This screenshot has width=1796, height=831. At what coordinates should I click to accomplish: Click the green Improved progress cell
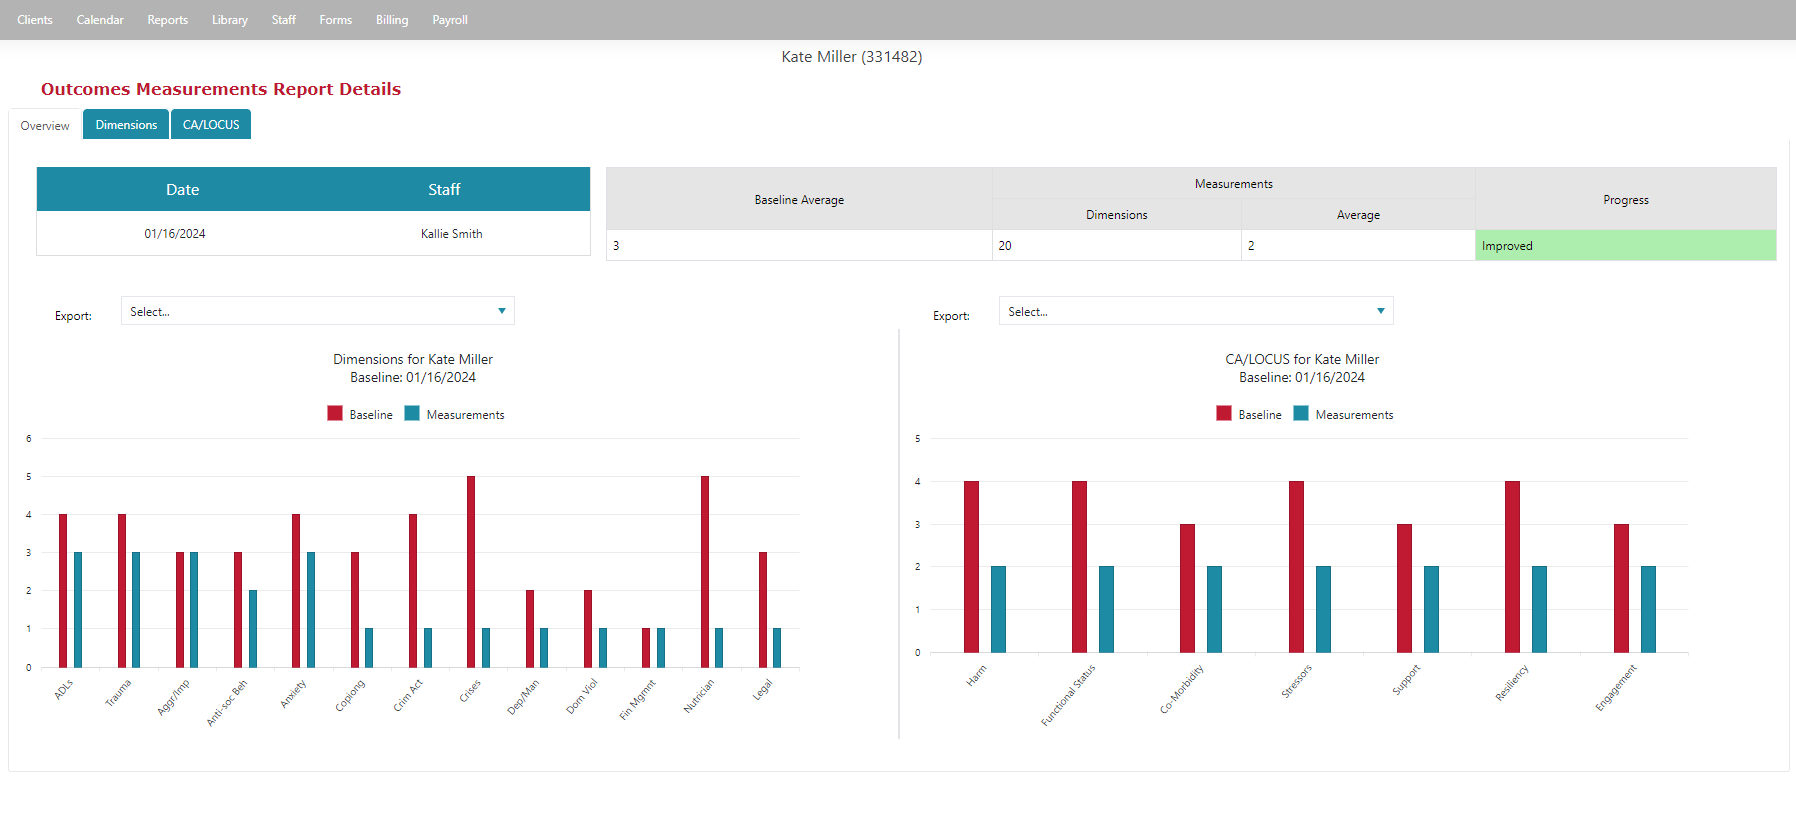(1625, 246)
